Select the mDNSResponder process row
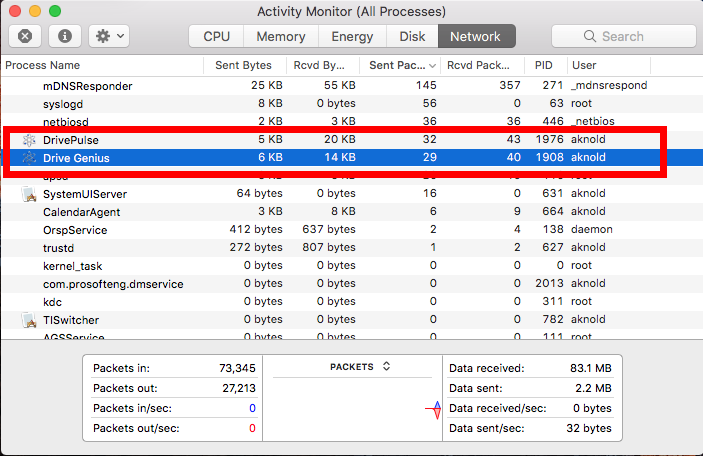Image resolution: width=703 pixels, height=456 pixels. (300, 86)
